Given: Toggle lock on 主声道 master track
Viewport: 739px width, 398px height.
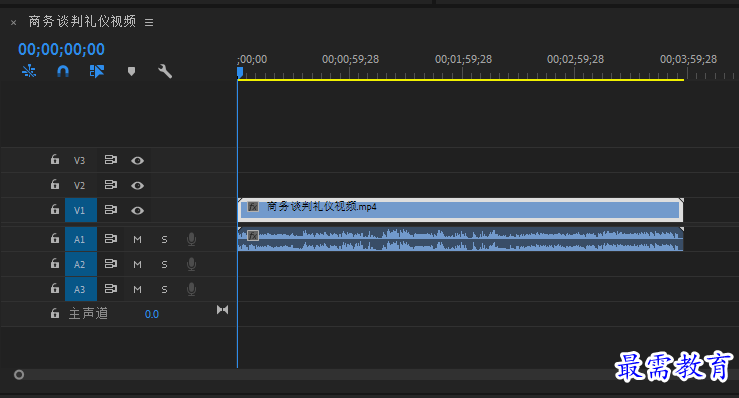Looking at the screenshot, I should (55, 313).
